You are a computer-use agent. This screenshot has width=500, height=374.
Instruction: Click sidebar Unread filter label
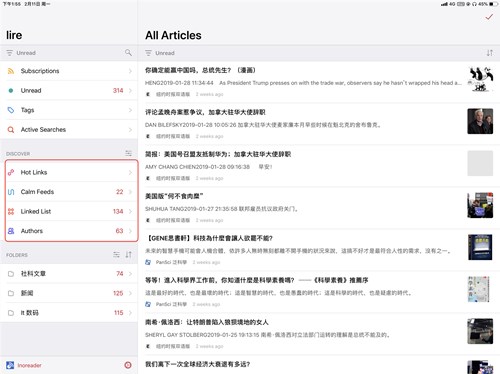pos(26,53)
